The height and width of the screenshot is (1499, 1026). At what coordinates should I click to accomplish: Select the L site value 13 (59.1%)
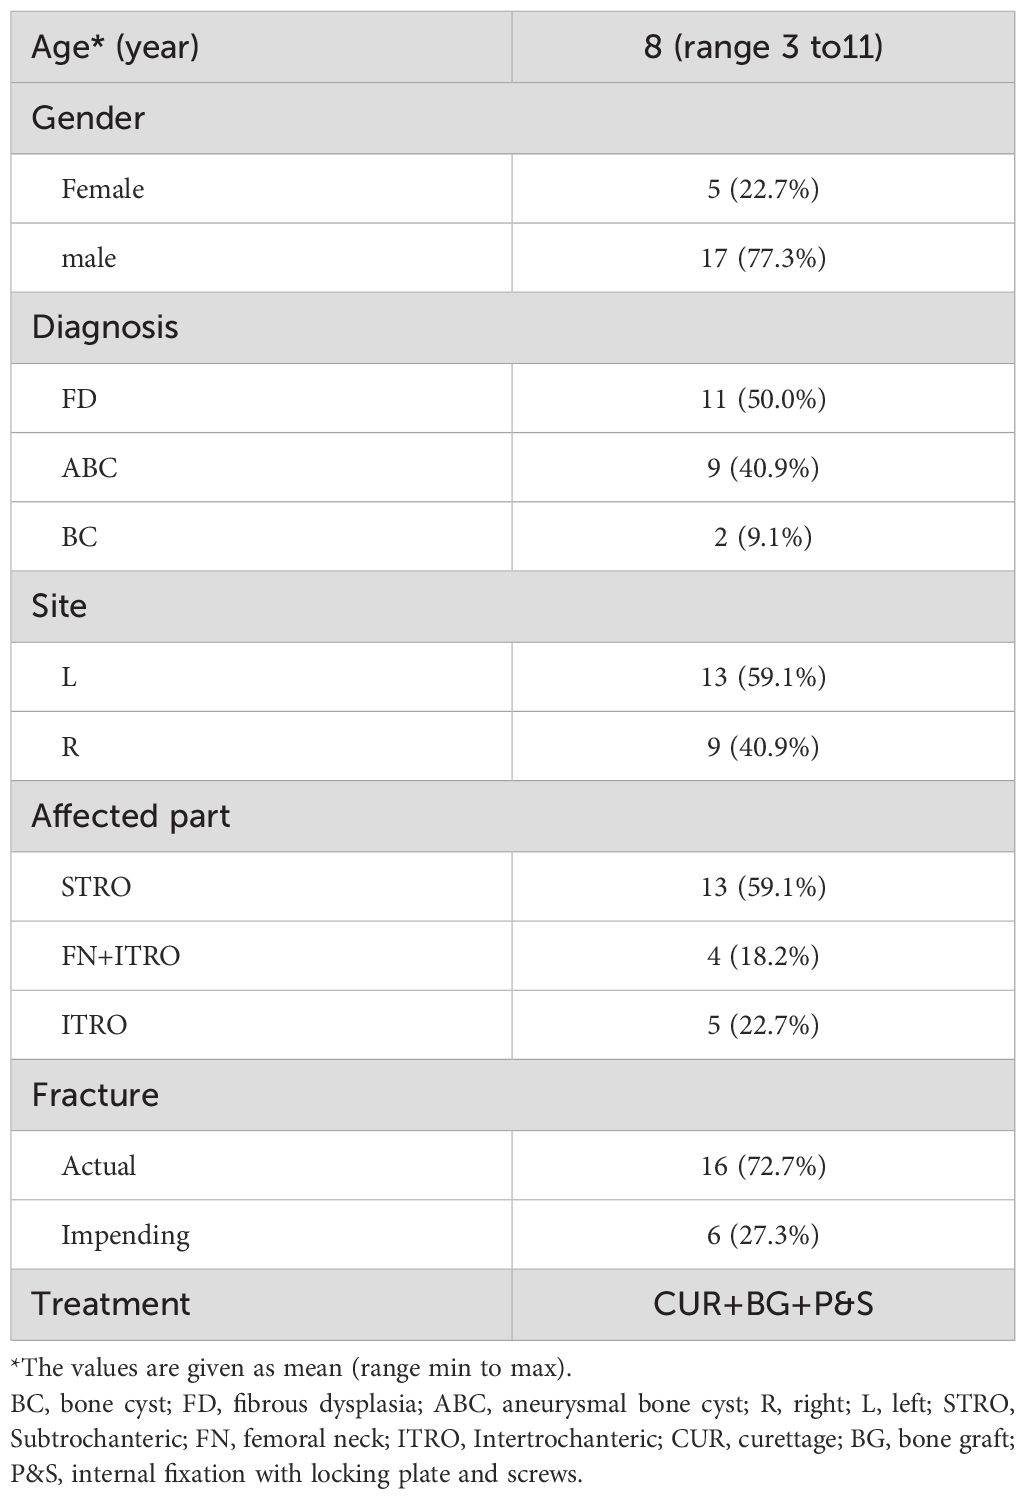pyautogui.click(x=763, y=677)
